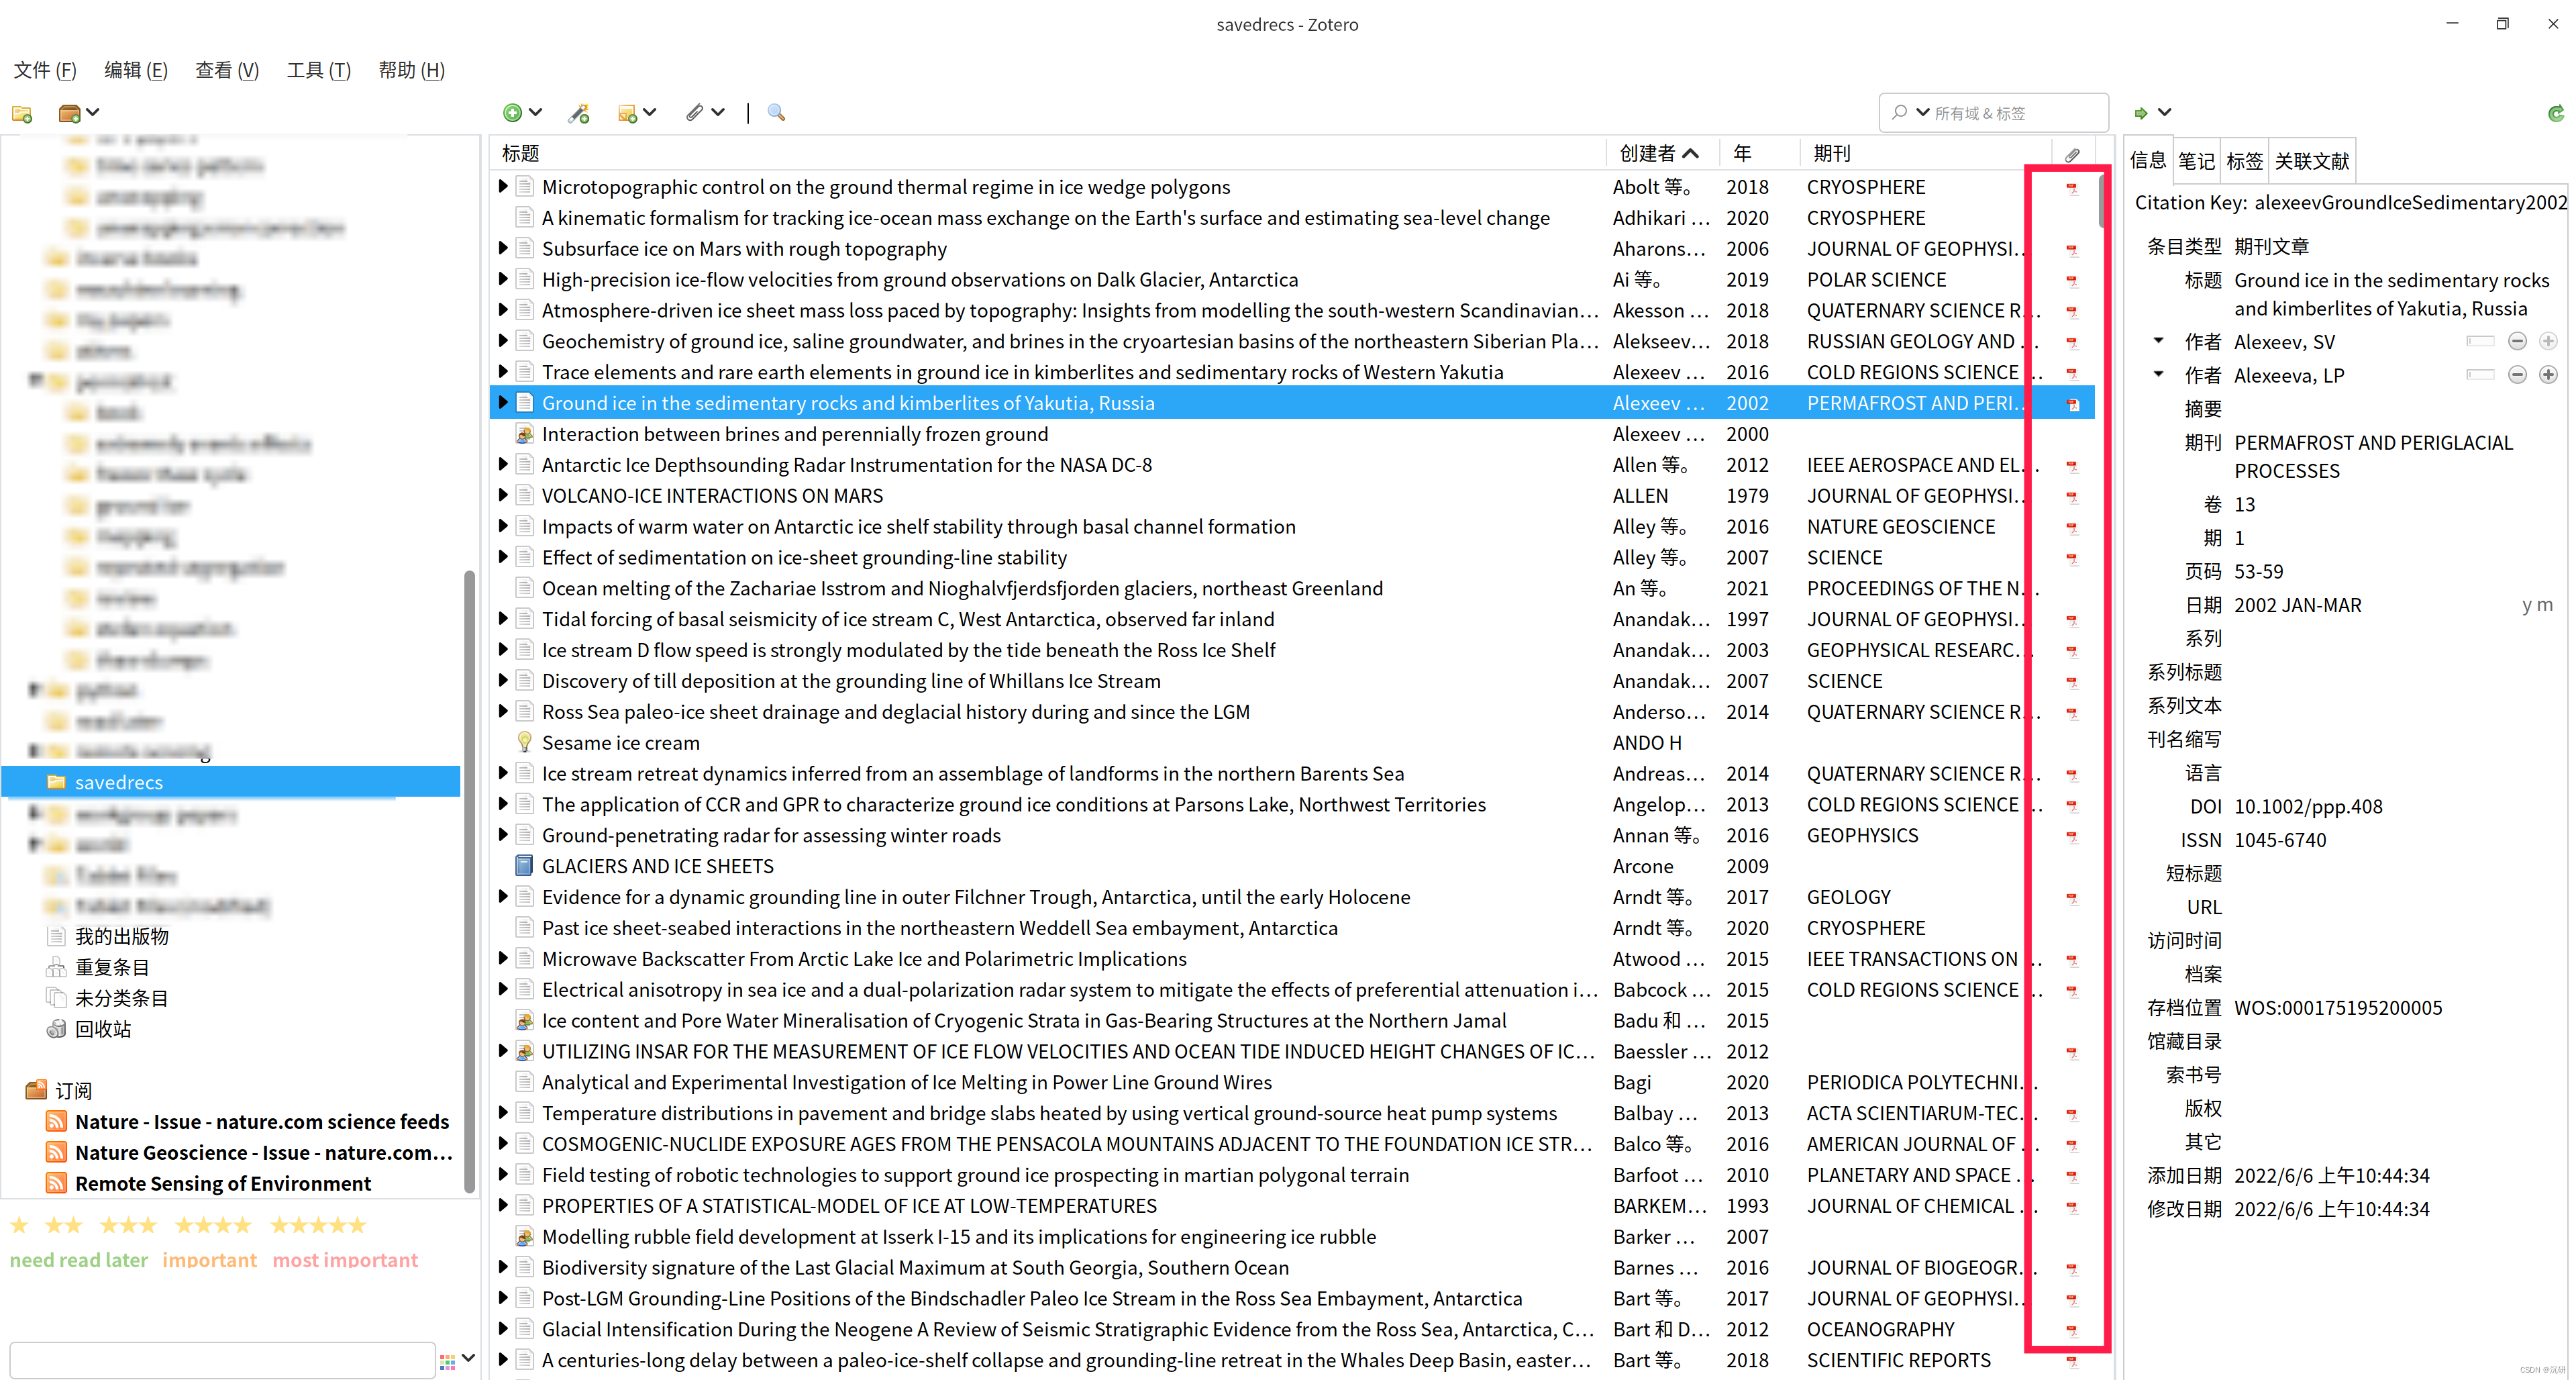2576x1380 pixels.
Task: Click the Locate green arrow icon
Action: click(x=2140, y=113)
